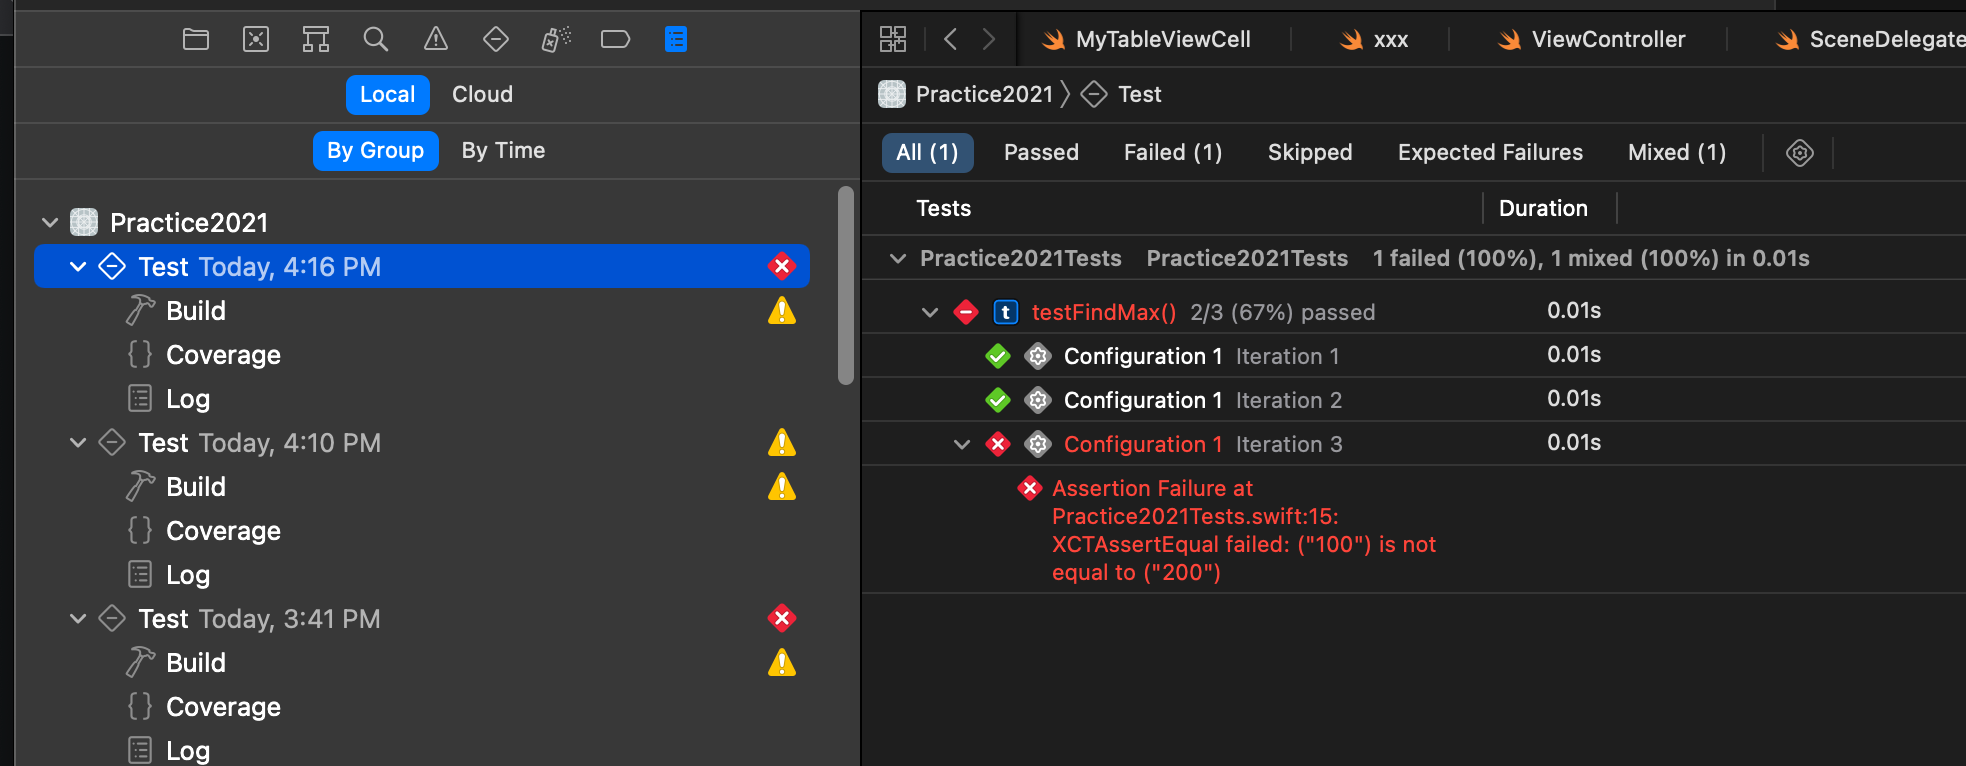Viewport: 1966px width, 766px height.
Task: Click the test configuration filter icon
Action: pyautogui.click(x=1800, y=153)
